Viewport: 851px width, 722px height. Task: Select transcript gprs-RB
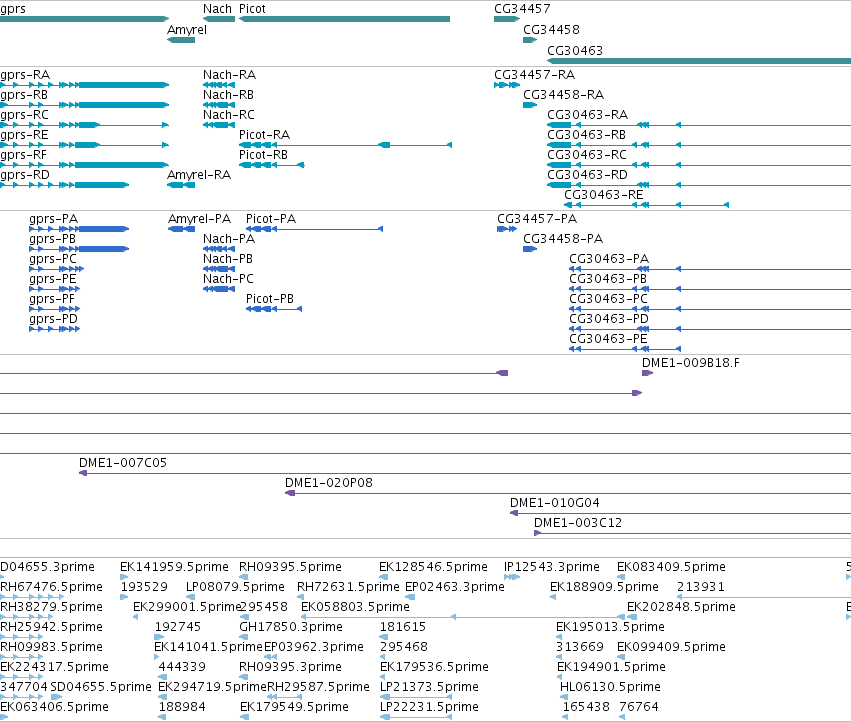[84, 105]
